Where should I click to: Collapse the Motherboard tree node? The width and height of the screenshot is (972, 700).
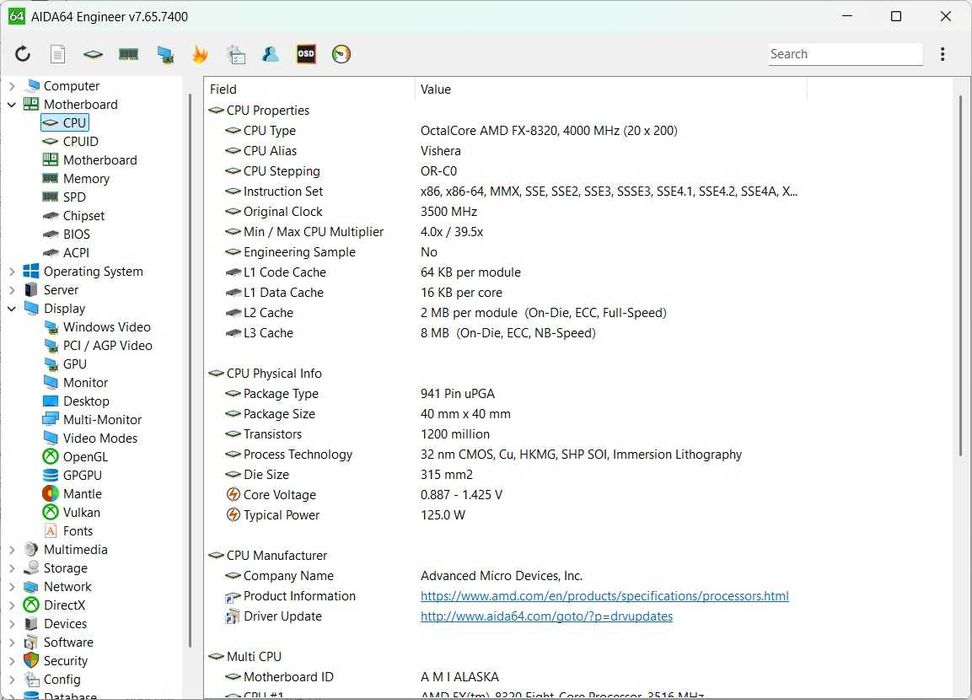pos(12,105)
